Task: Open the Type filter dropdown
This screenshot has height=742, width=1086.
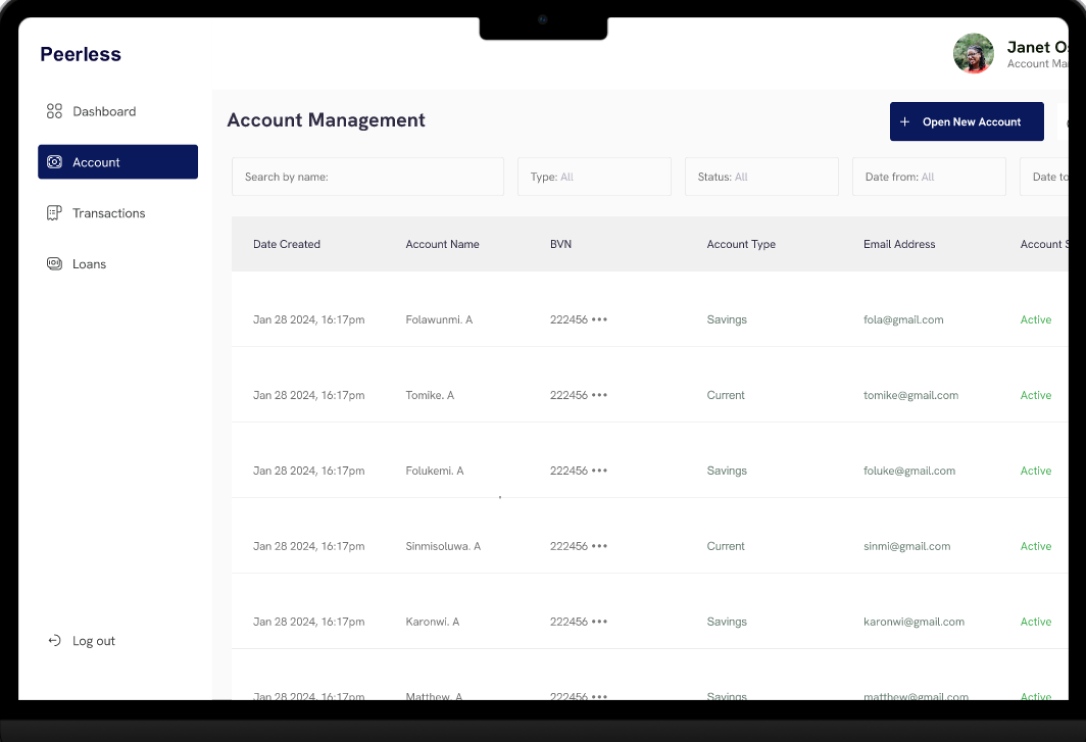Action: [x=594, y=177]
